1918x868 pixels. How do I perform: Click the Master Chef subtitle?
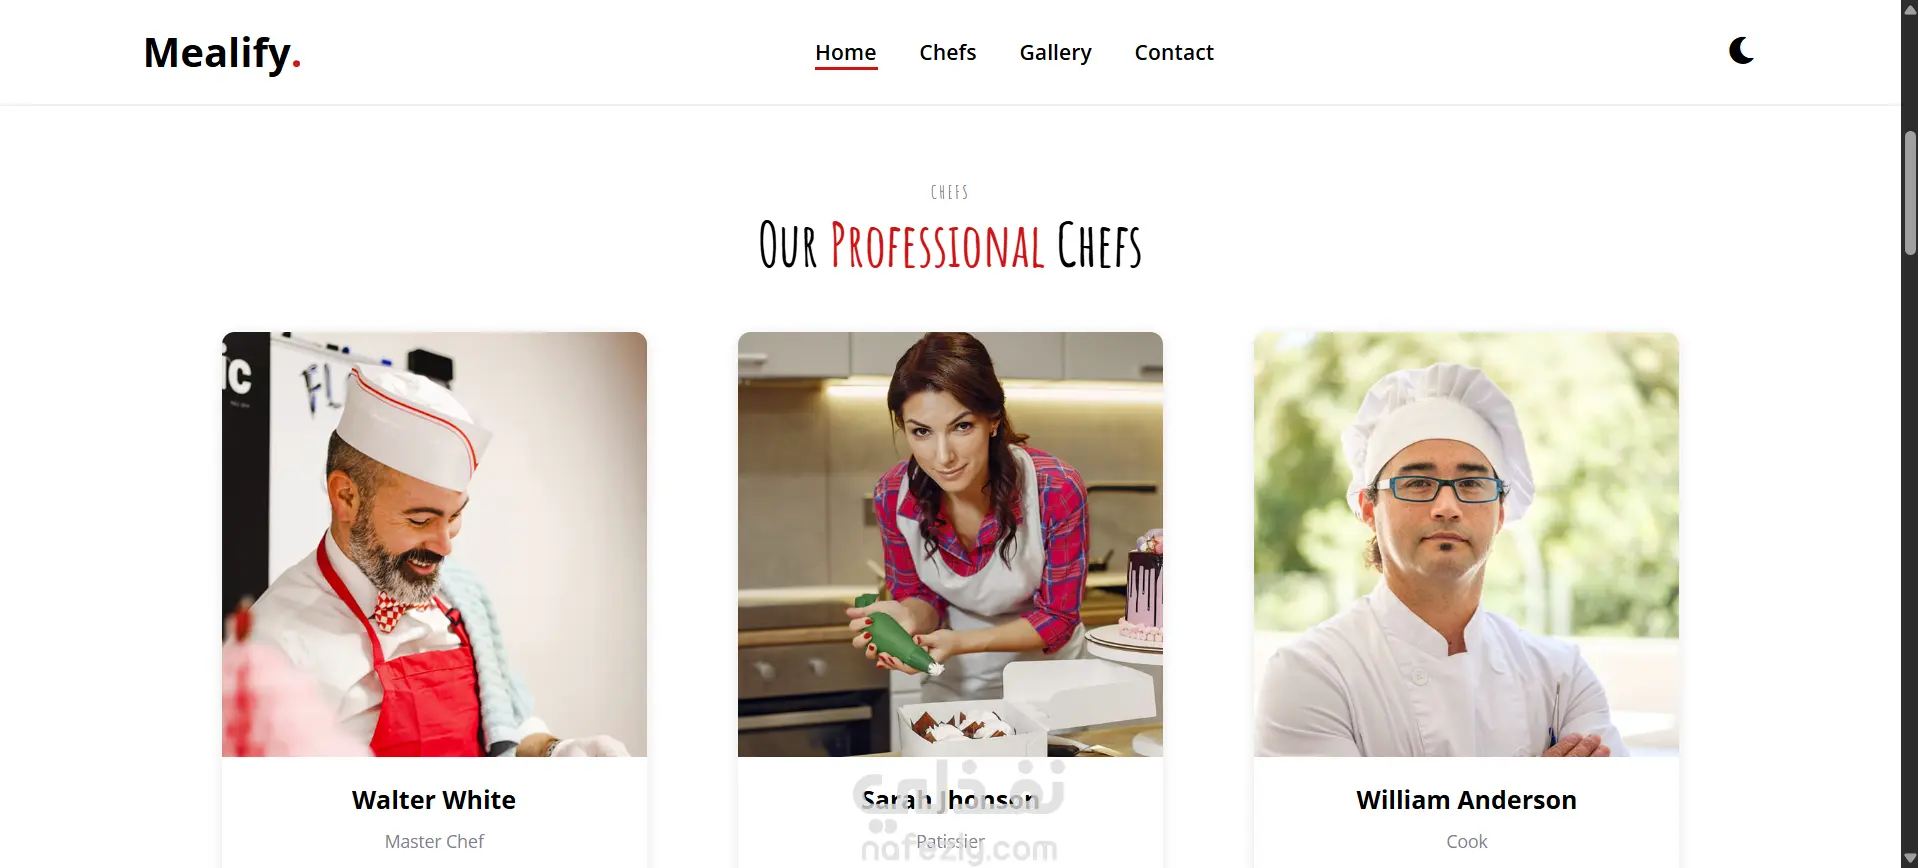click(x=434, y=842)
